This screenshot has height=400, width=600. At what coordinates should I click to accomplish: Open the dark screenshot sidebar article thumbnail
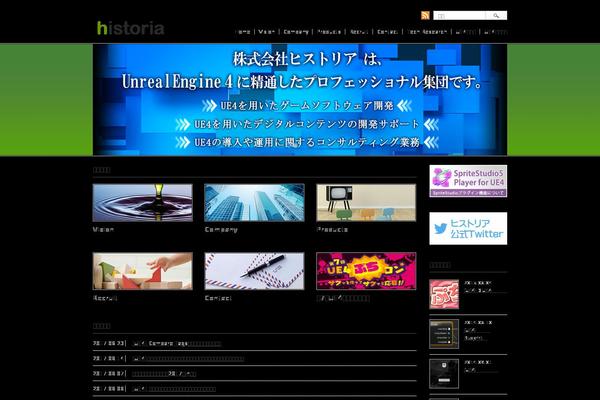pyautogui.click(x=444, y=374)
